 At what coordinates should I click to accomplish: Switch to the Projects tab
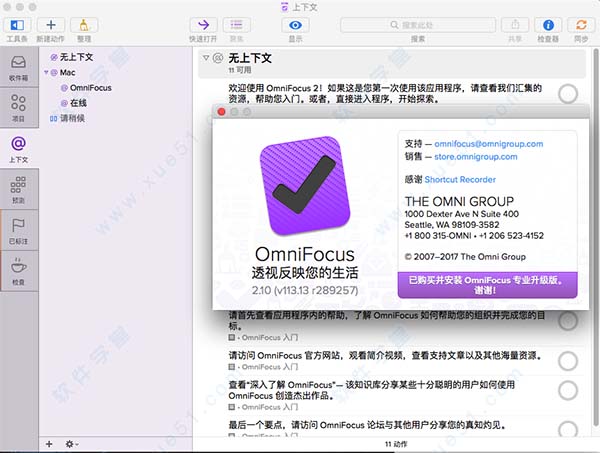point(19,108)
